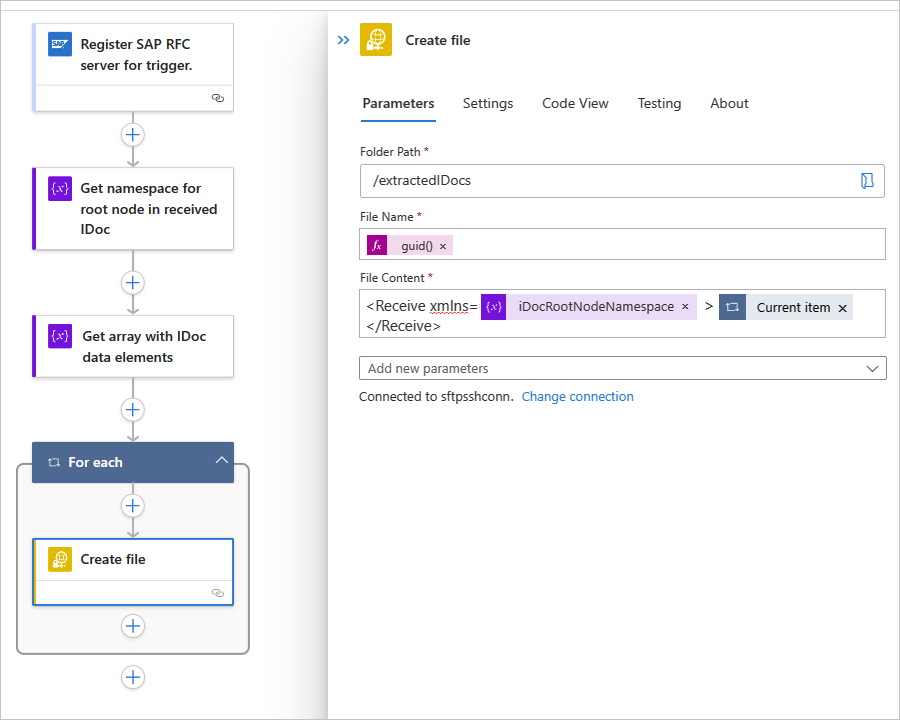
Task: Switch to the Settings tab
Action: click(x=488, y=103)
